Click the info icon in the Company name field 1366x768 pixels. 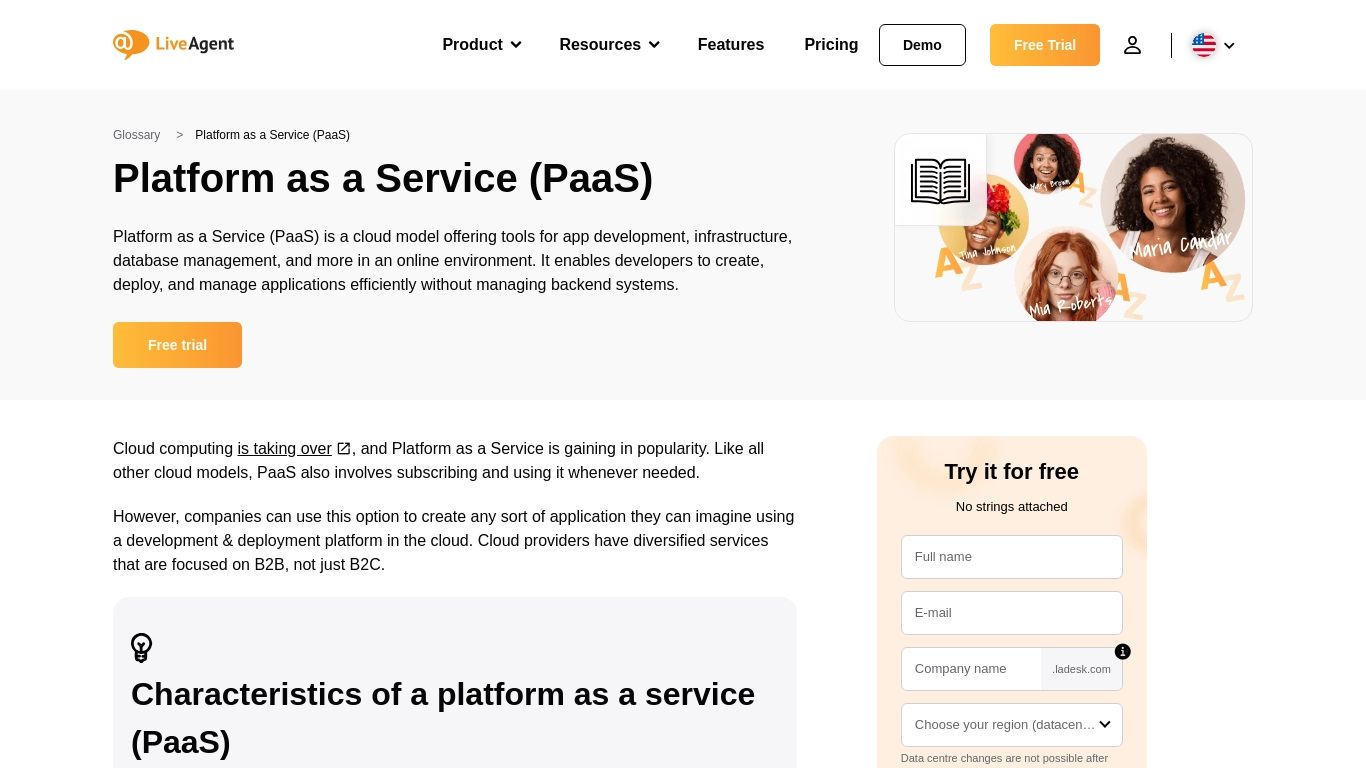(1122, 651)
